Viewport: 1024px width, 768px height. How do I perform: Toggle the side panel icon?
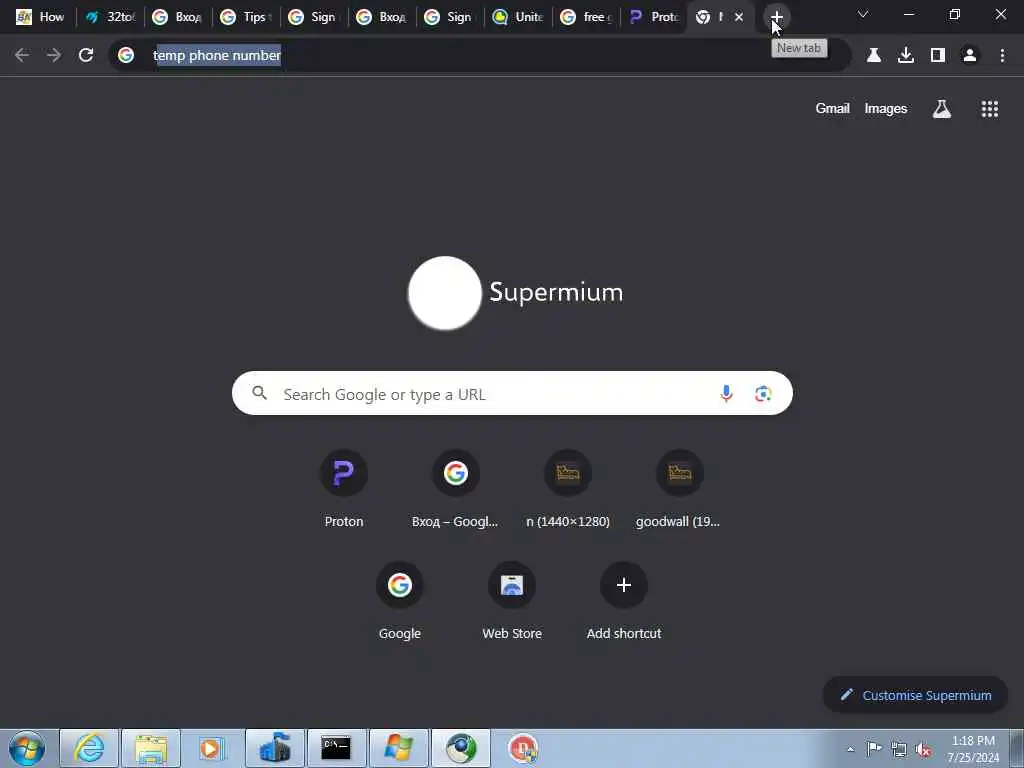click(x=938, y=56)
